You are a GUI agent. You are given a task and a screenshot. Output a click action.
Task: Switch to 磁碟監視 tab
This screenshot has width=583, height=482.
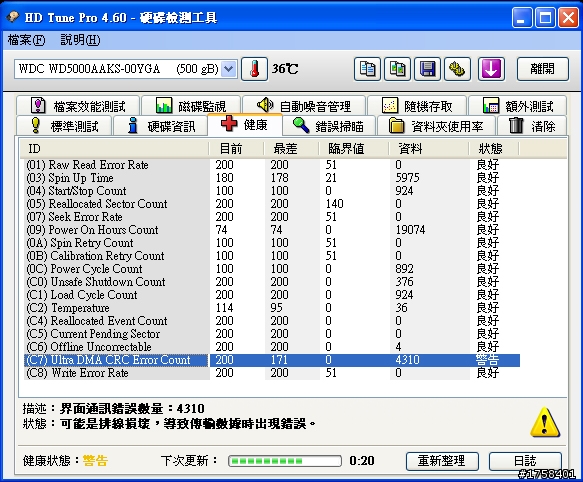point(191,106)
